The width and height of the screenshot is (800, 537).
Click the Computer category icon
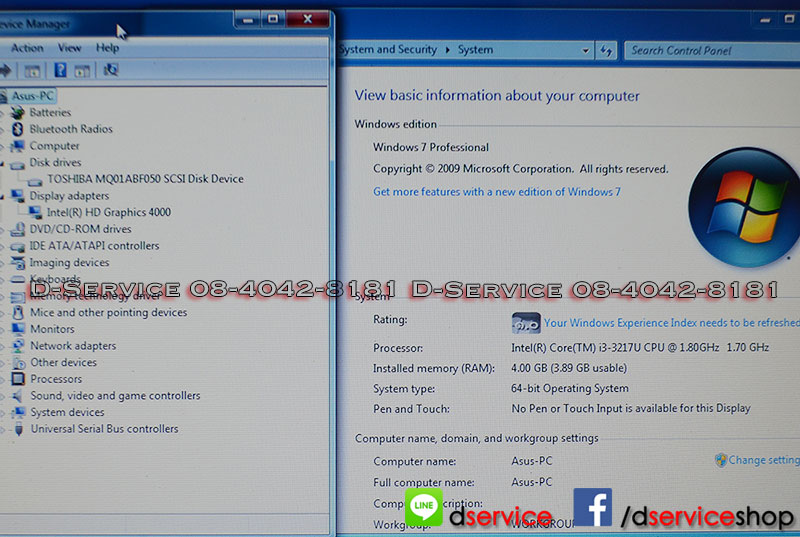click(x=17, y=146)
